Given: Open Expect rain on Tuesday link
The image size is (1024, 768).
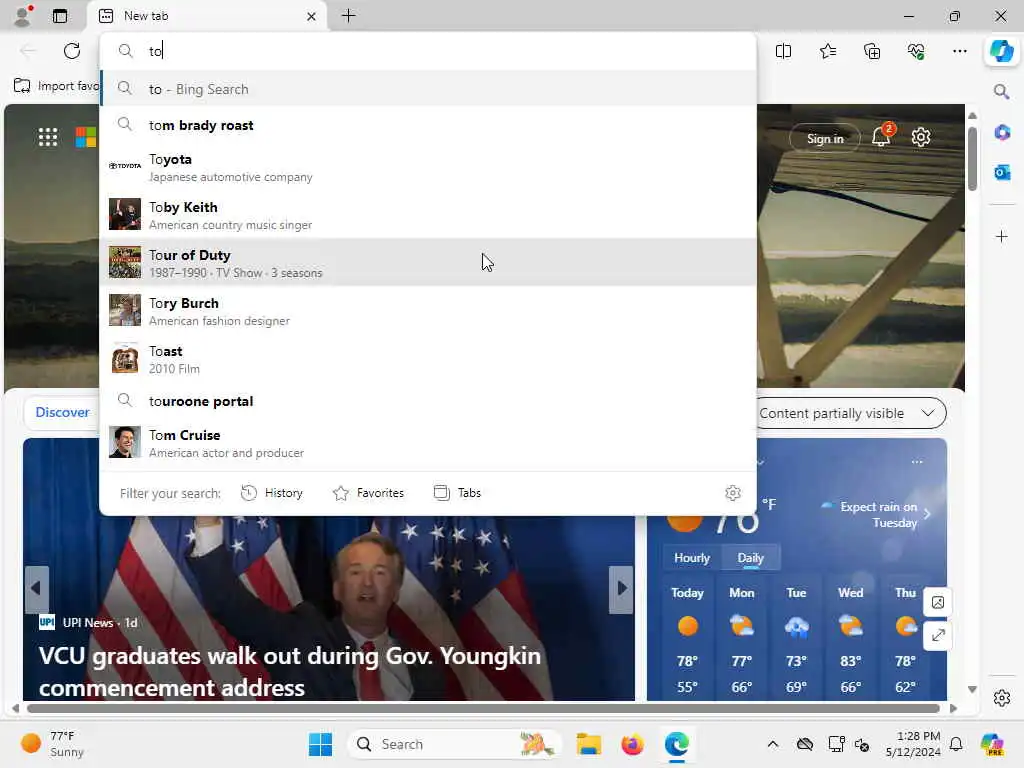Looking at the screenshot, I should pos(875,514).
